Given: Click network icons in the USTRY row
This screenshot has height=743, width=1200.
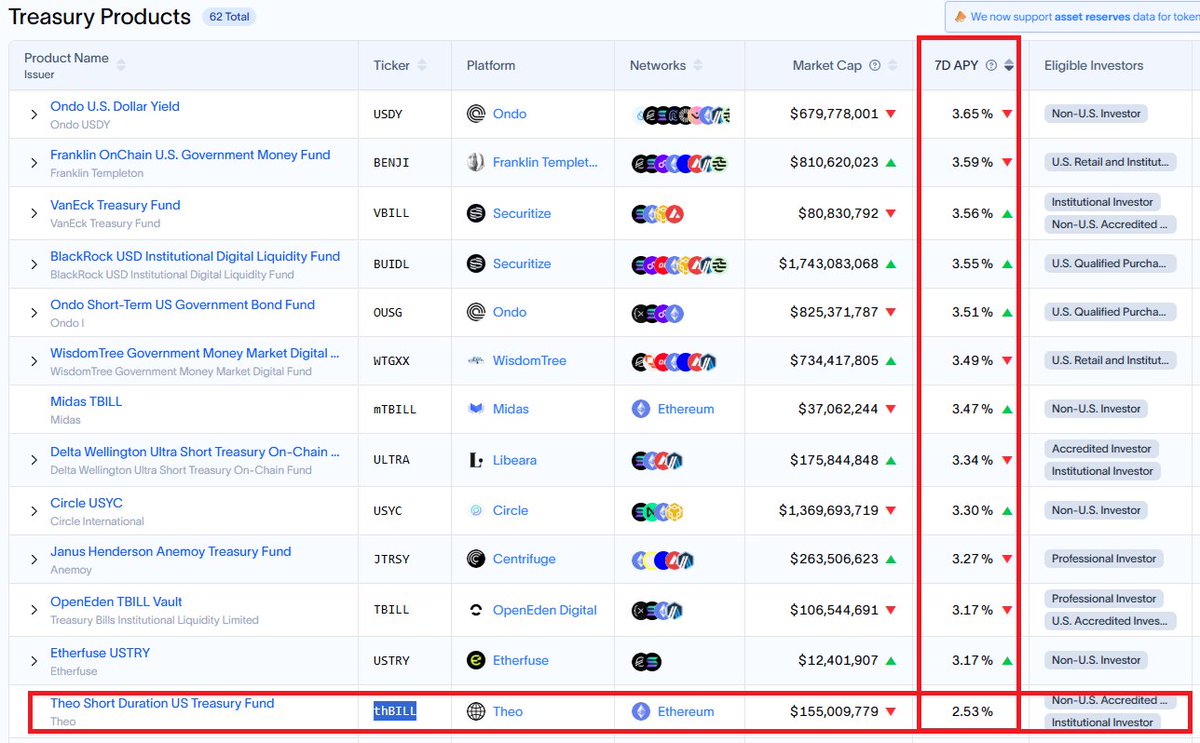Looking at the screenshot, I should (x=646, y=660).
